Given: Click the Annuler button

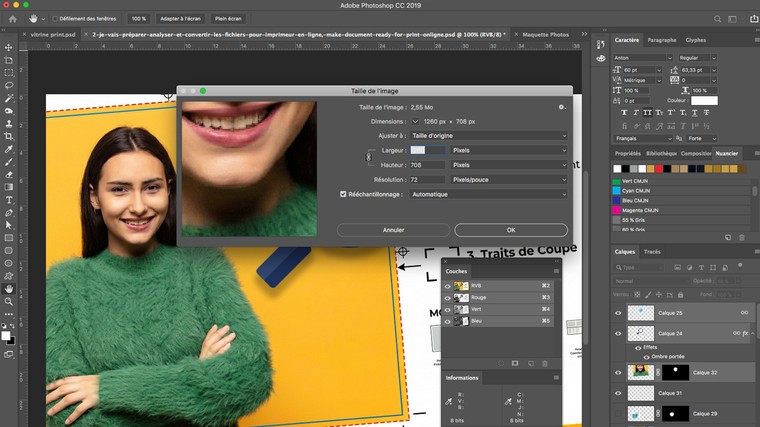Looking at the screenshot, I should [393, 230].
